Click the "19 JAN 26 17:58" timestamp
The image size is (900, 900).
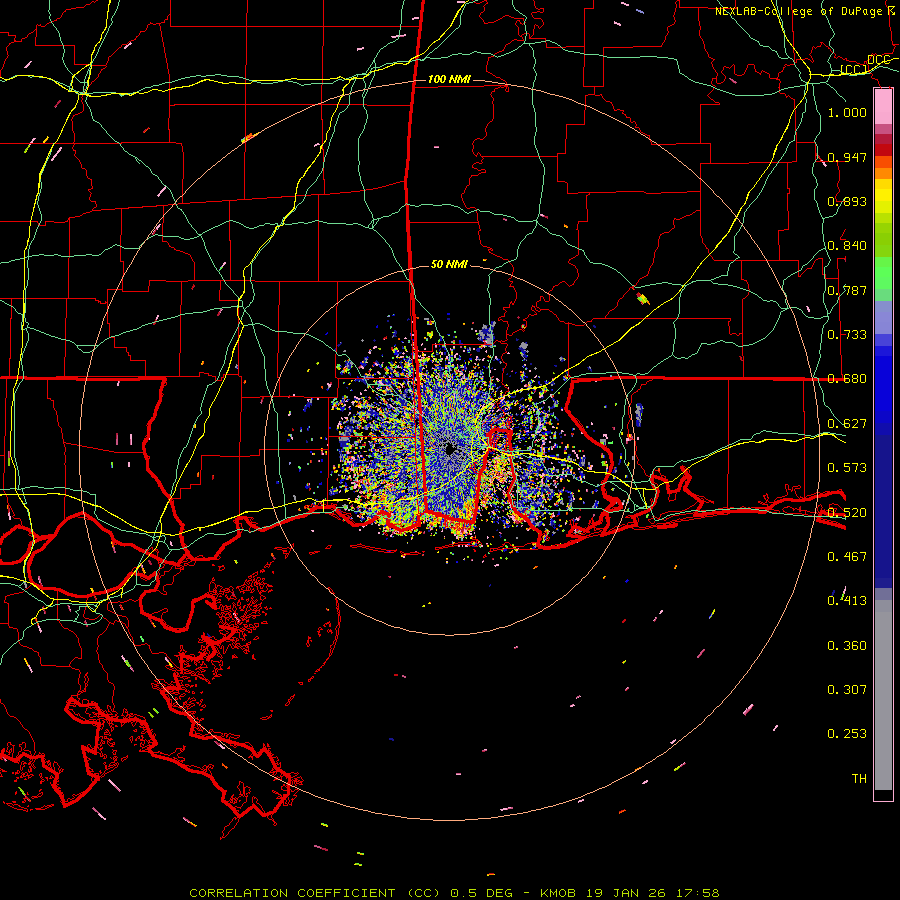coord(653,893)
